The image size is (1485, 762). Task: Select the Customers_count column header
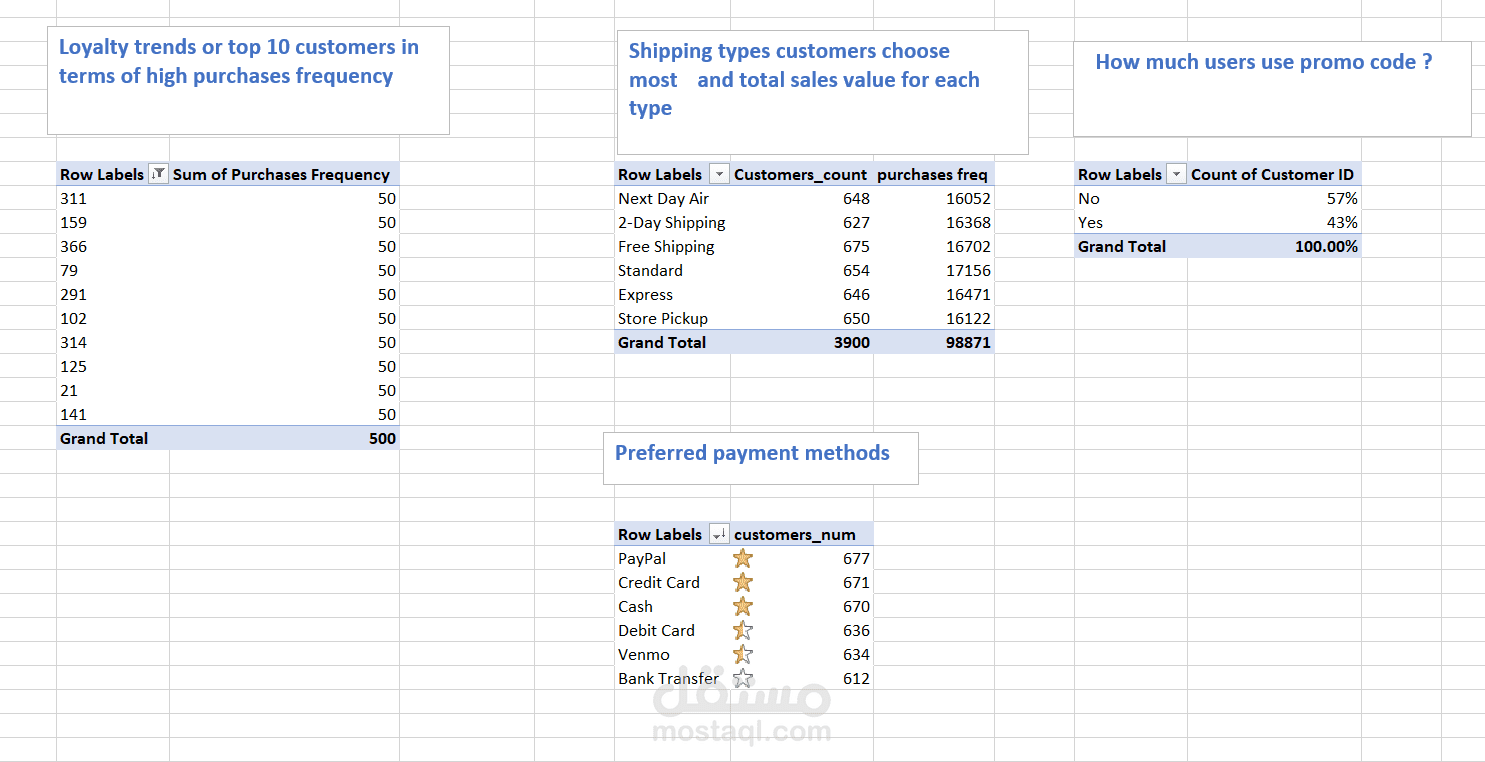[x=800, y=174]
